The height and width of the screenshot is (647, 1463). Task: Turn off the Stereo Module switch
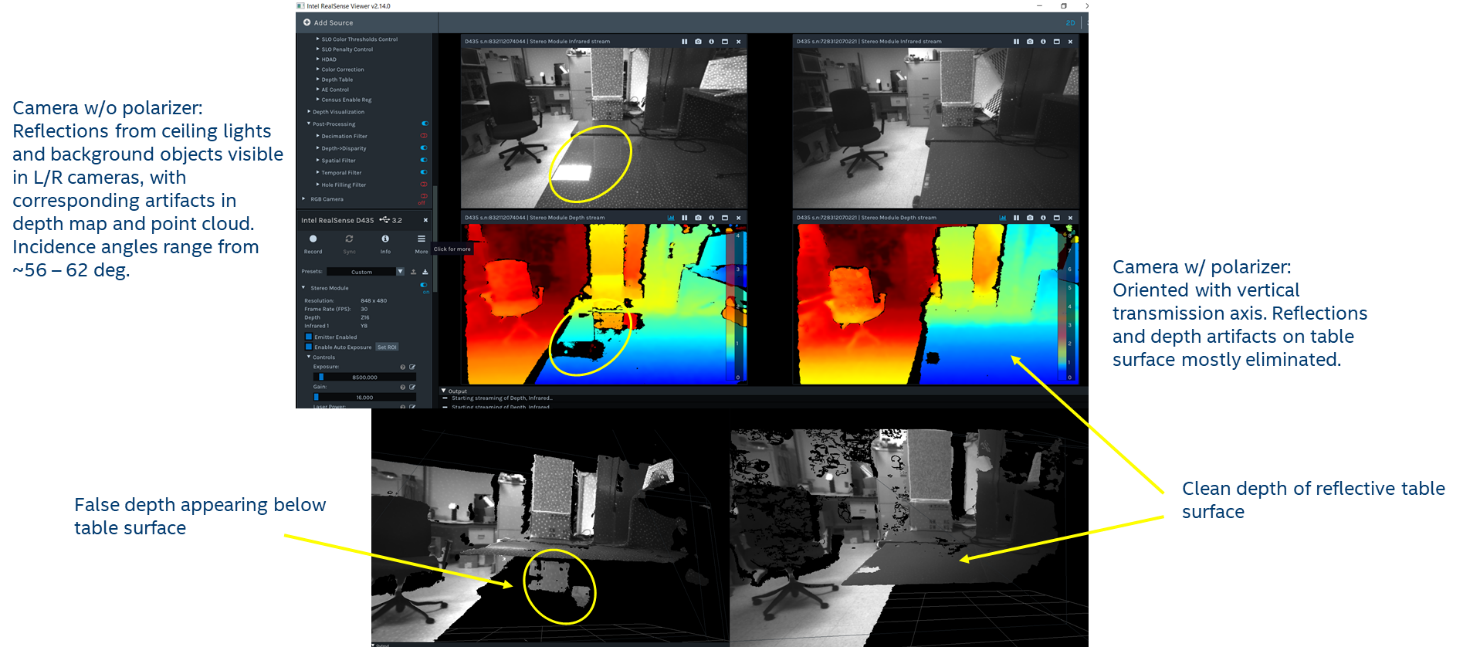[423, 285]
